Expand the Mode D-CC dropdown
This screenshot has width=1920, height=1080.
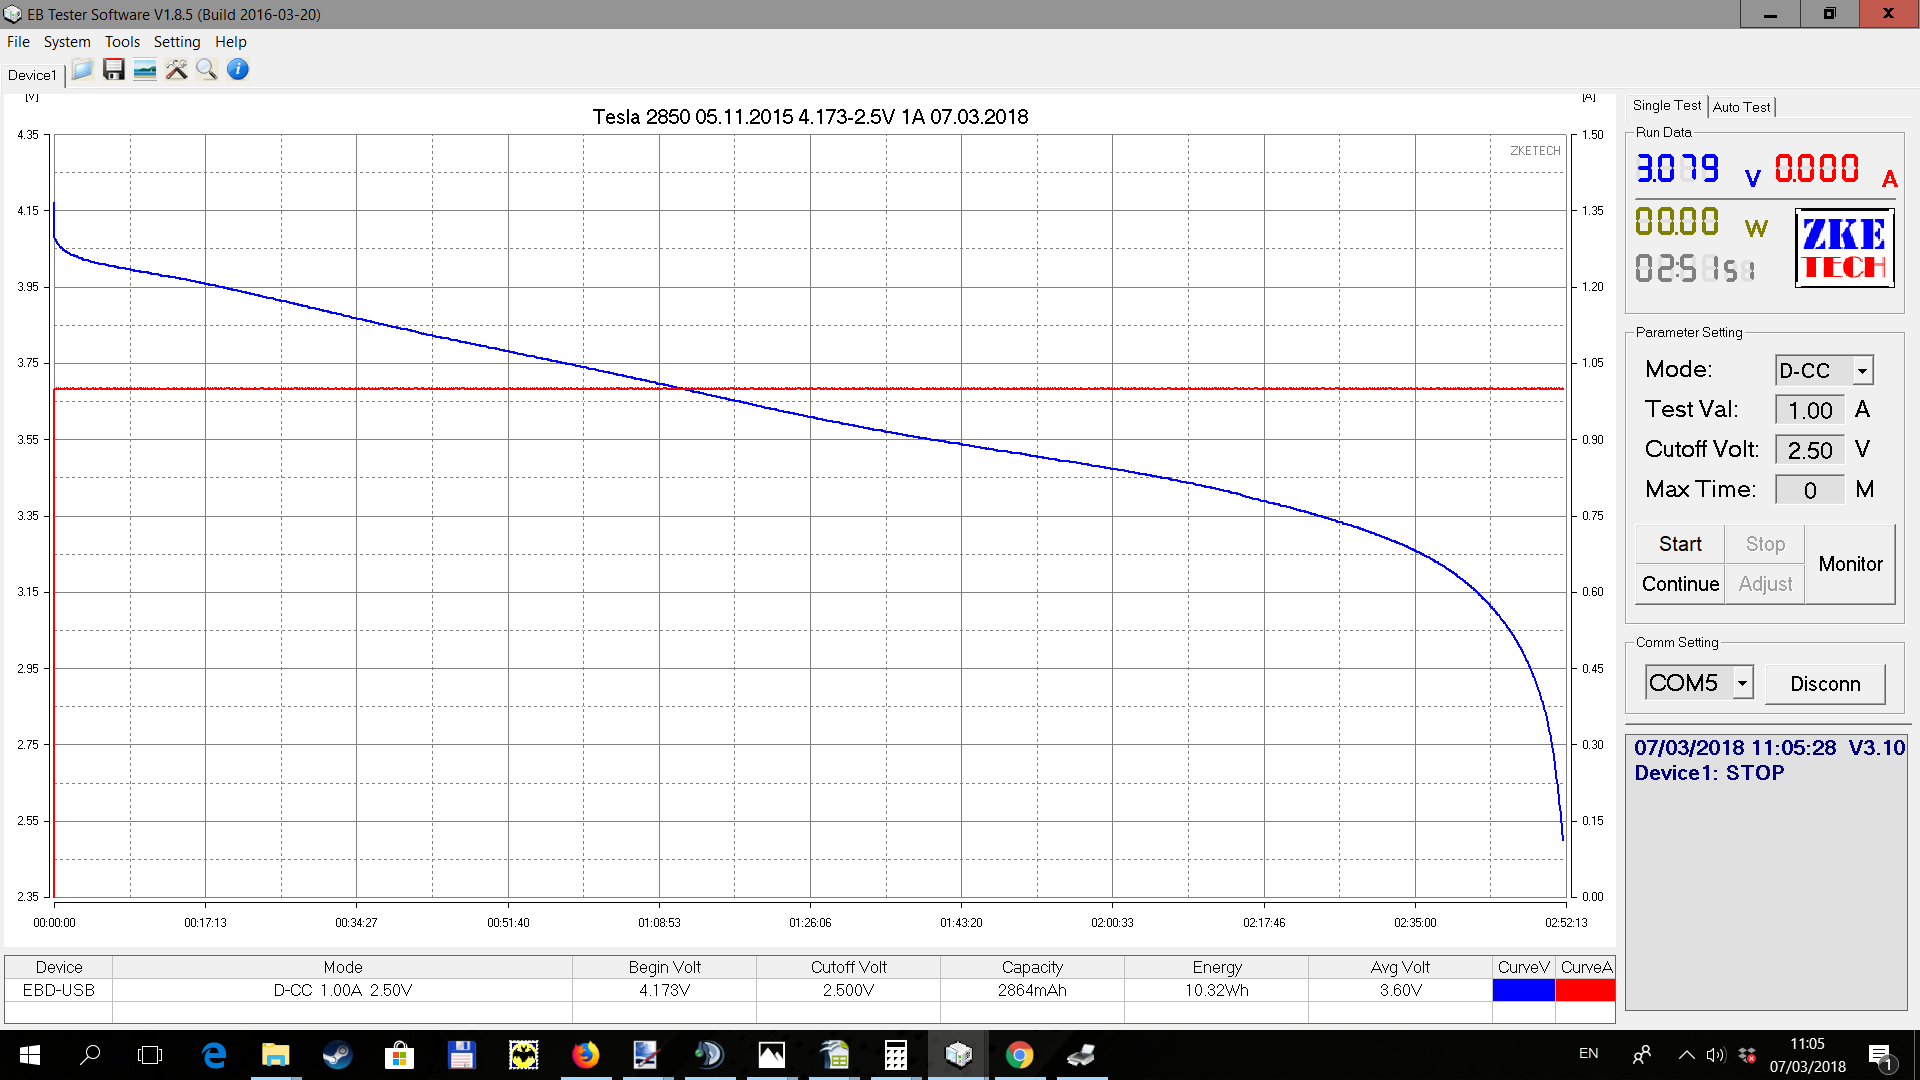coord(1862,371)
